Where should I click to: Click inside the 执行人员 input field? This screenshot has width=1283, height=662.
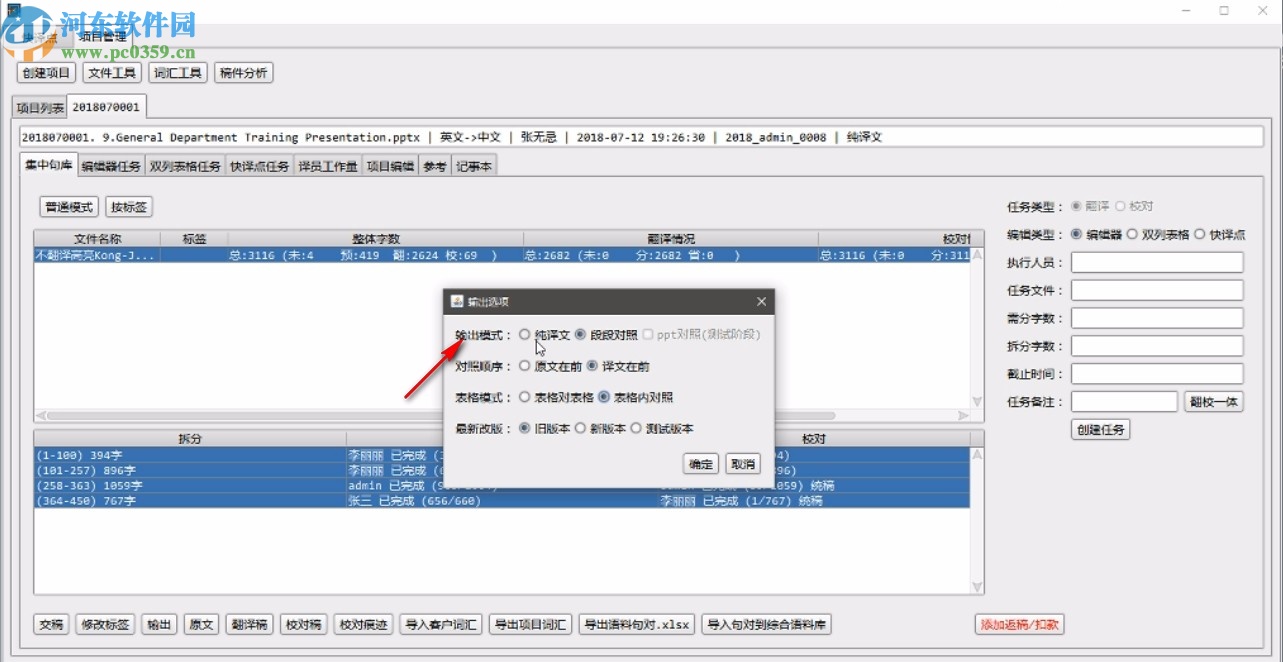tap(1156, 262)
